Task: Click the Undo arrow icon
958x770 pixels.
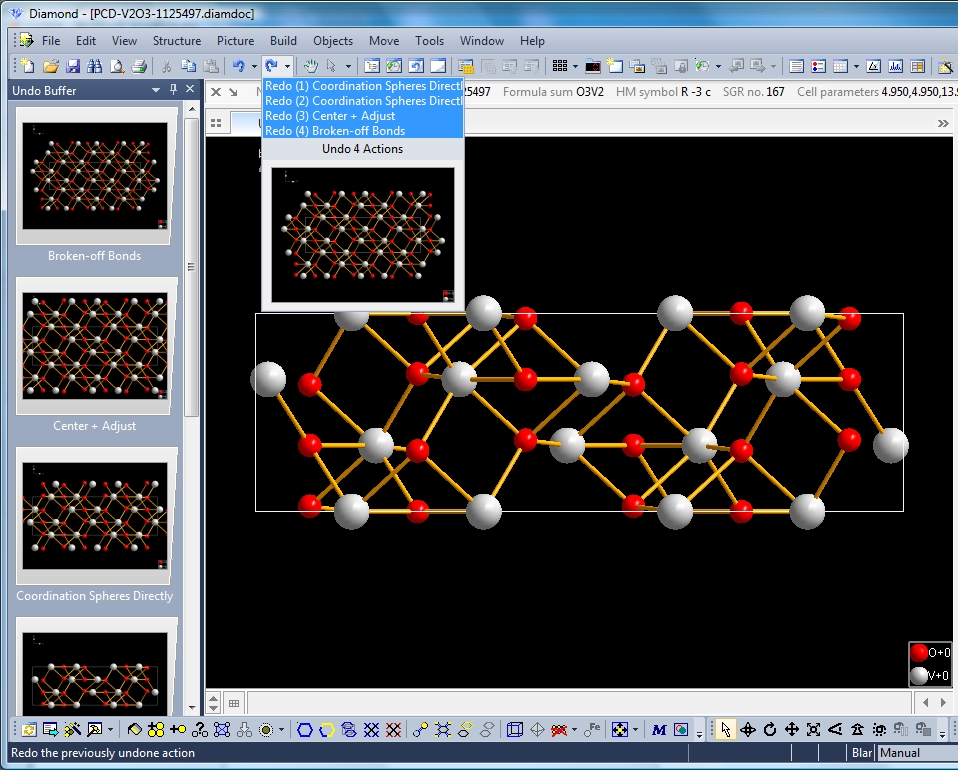Action: (x=238, y=66)
